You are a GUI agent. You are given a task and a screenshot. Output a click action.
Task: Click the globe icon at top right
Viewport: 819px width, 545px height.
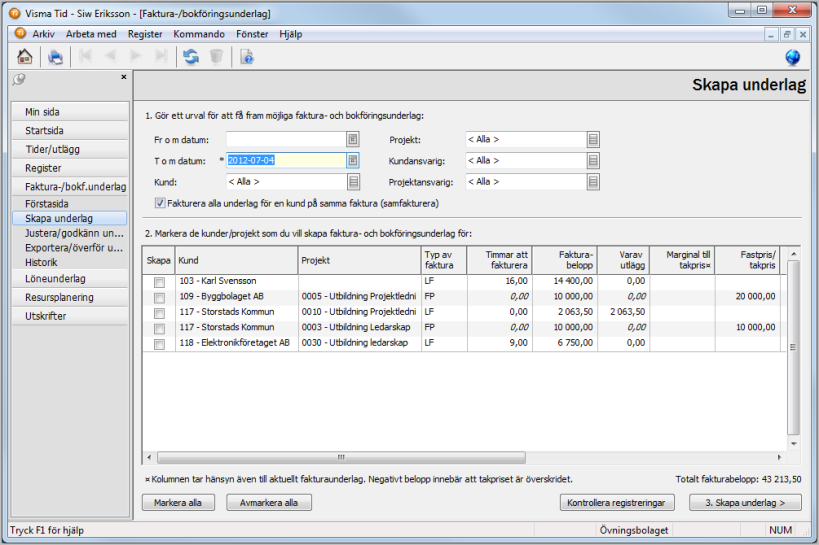coord(792,56)
